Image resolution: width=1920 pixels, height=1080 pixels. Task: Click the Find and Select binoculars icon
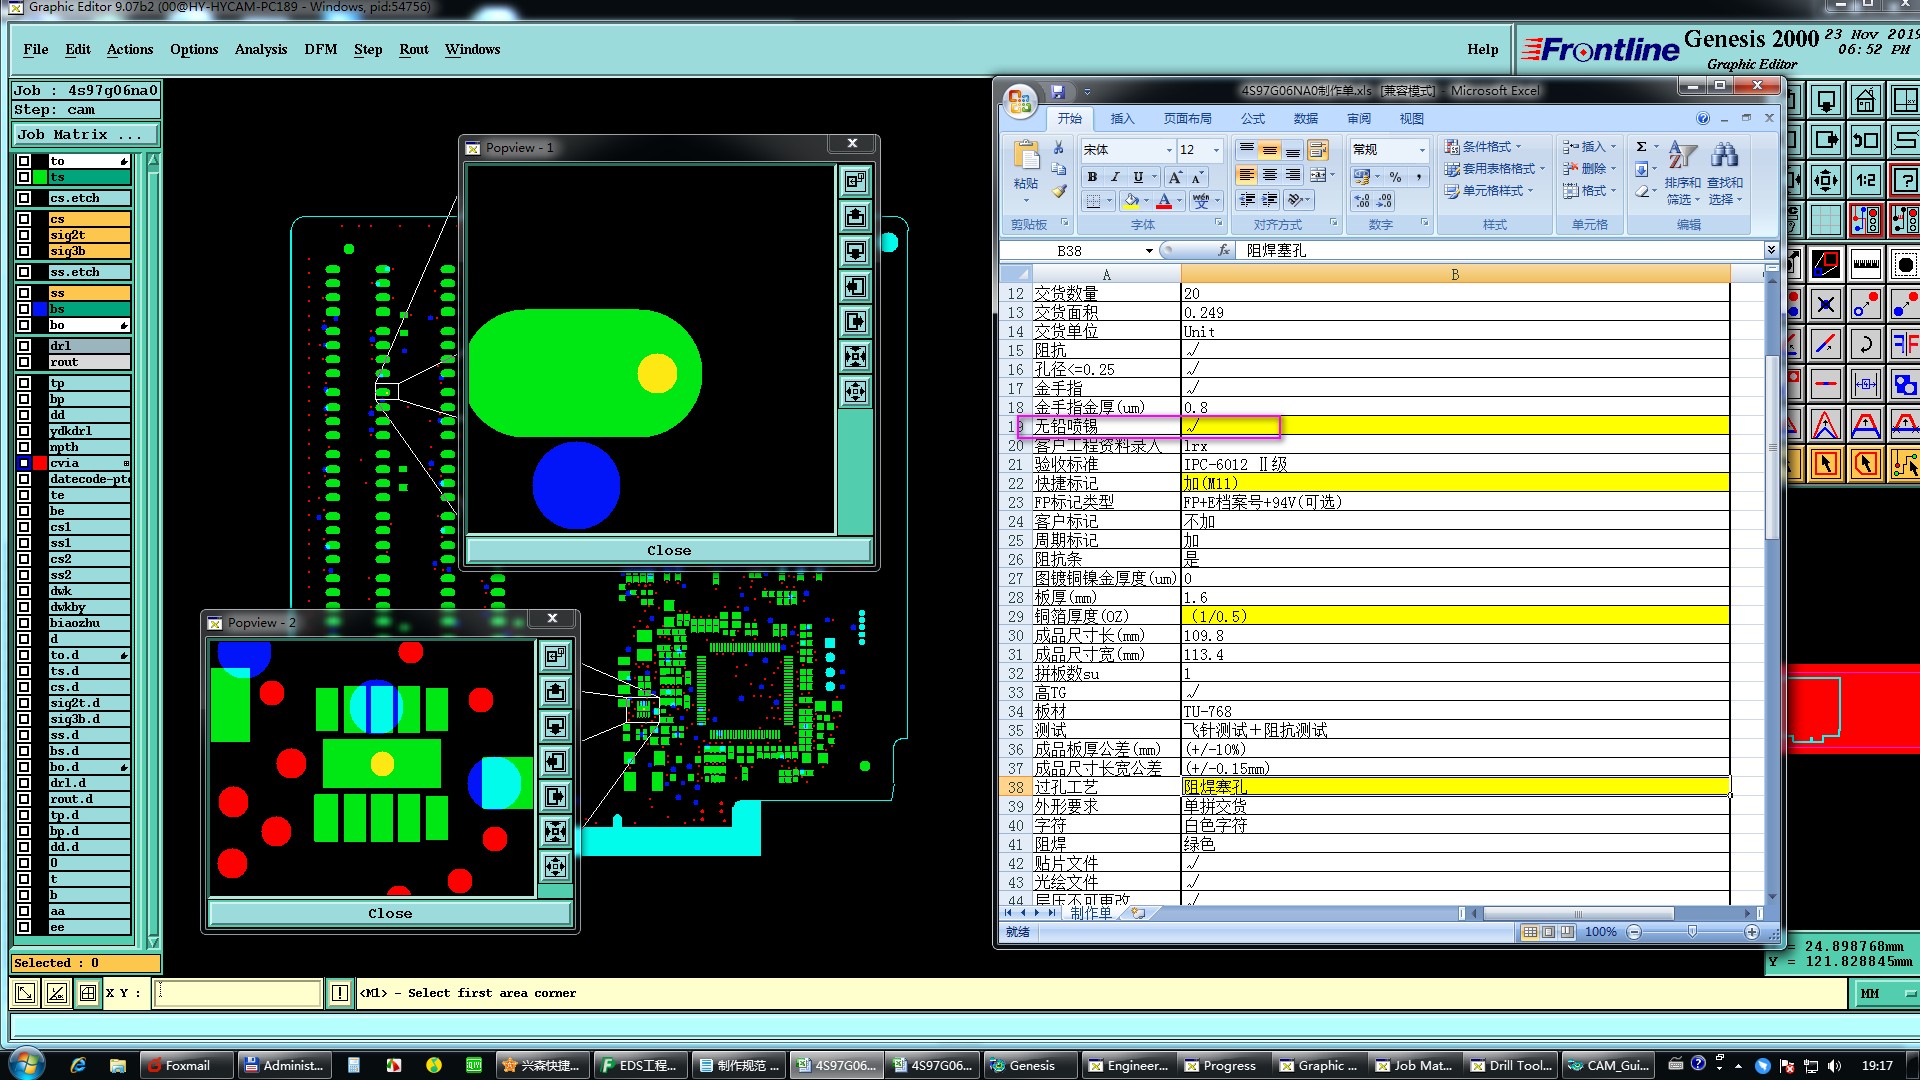tap(1724, 155)
